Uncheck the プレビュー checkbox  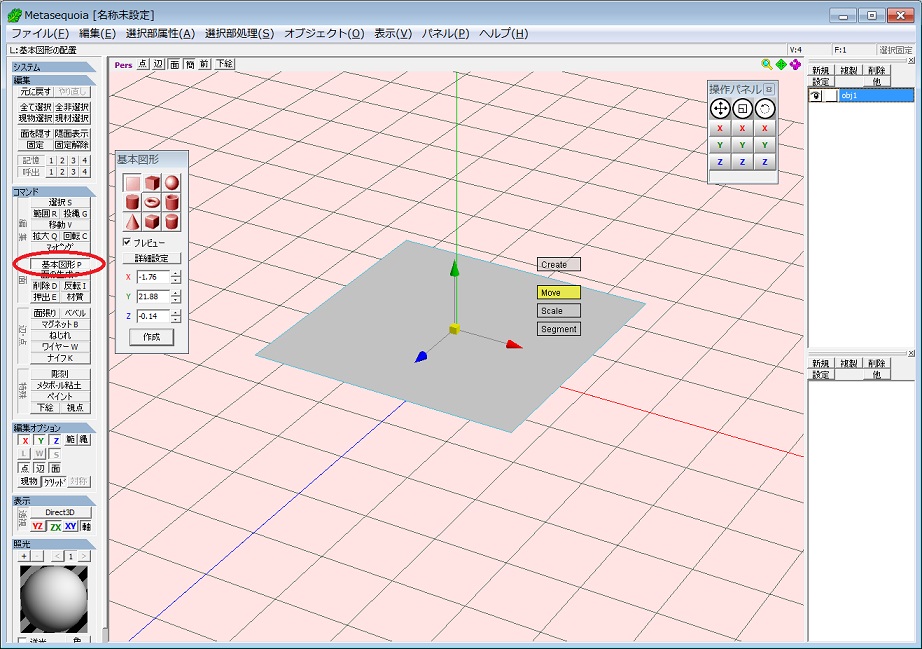pyautogui.click(x=126, y=242)
